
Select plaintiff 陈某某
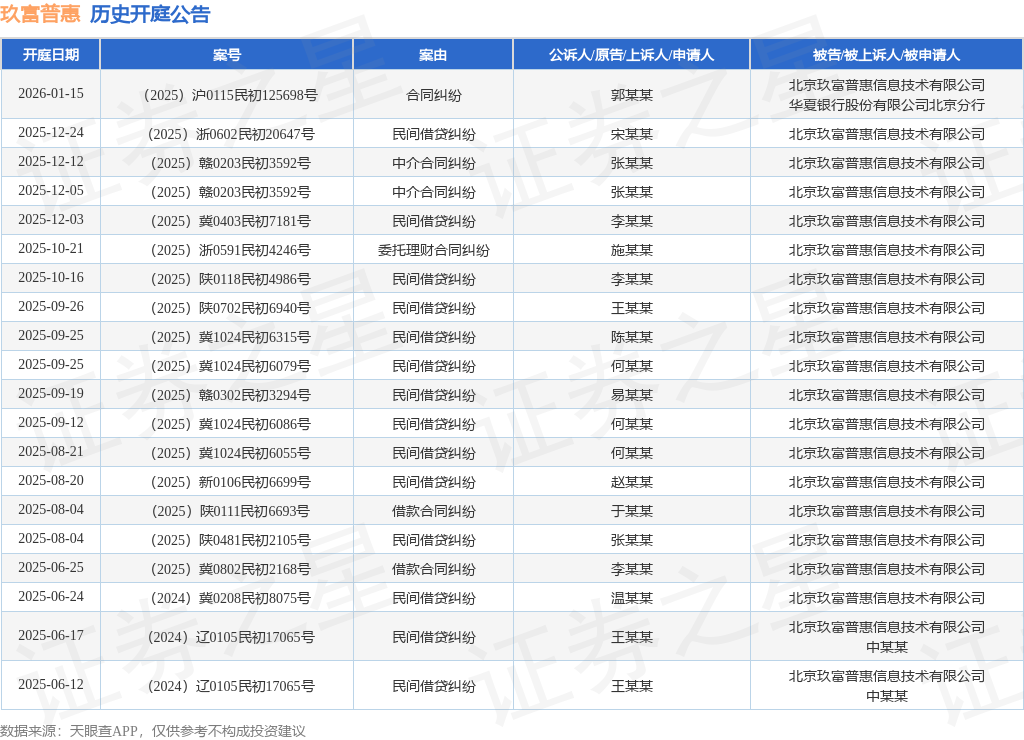pyautogui.click(x=632, y=337)
